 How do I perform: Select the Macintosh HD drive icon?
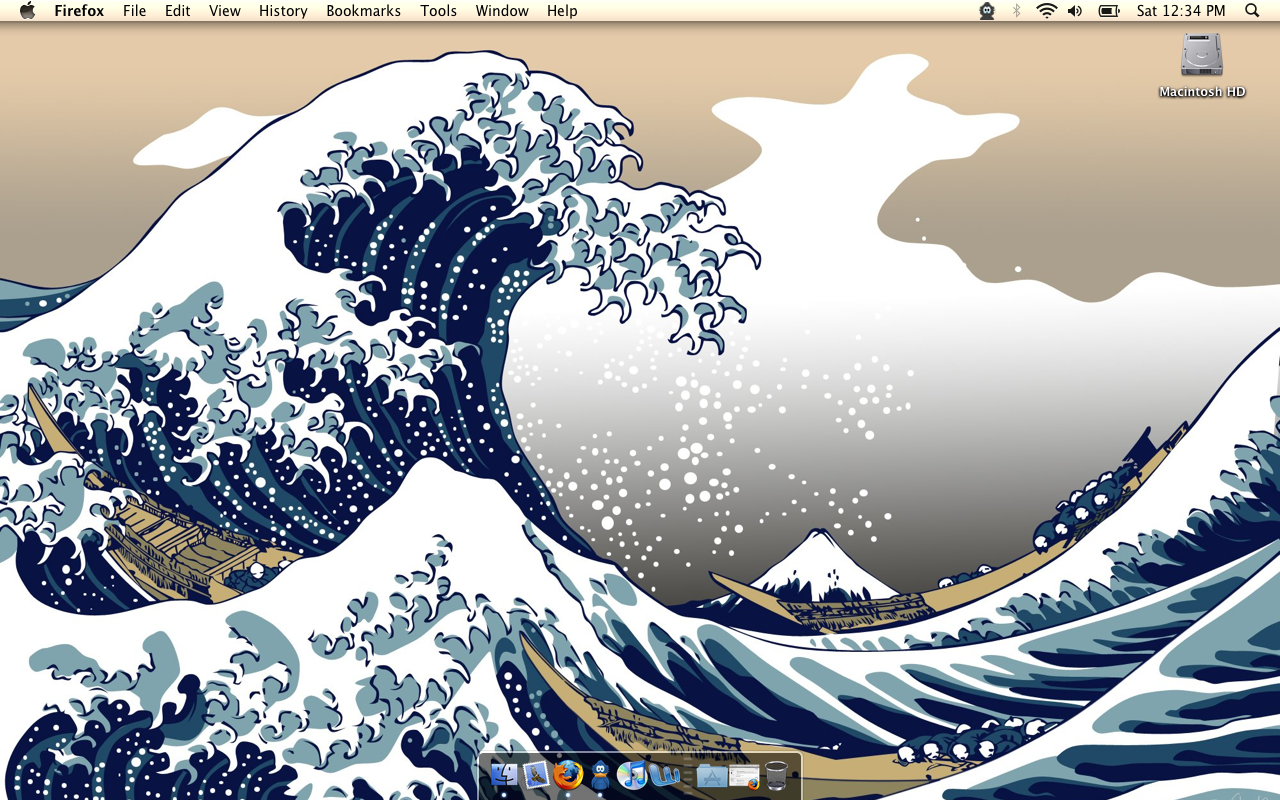(x=1202, y=55)
